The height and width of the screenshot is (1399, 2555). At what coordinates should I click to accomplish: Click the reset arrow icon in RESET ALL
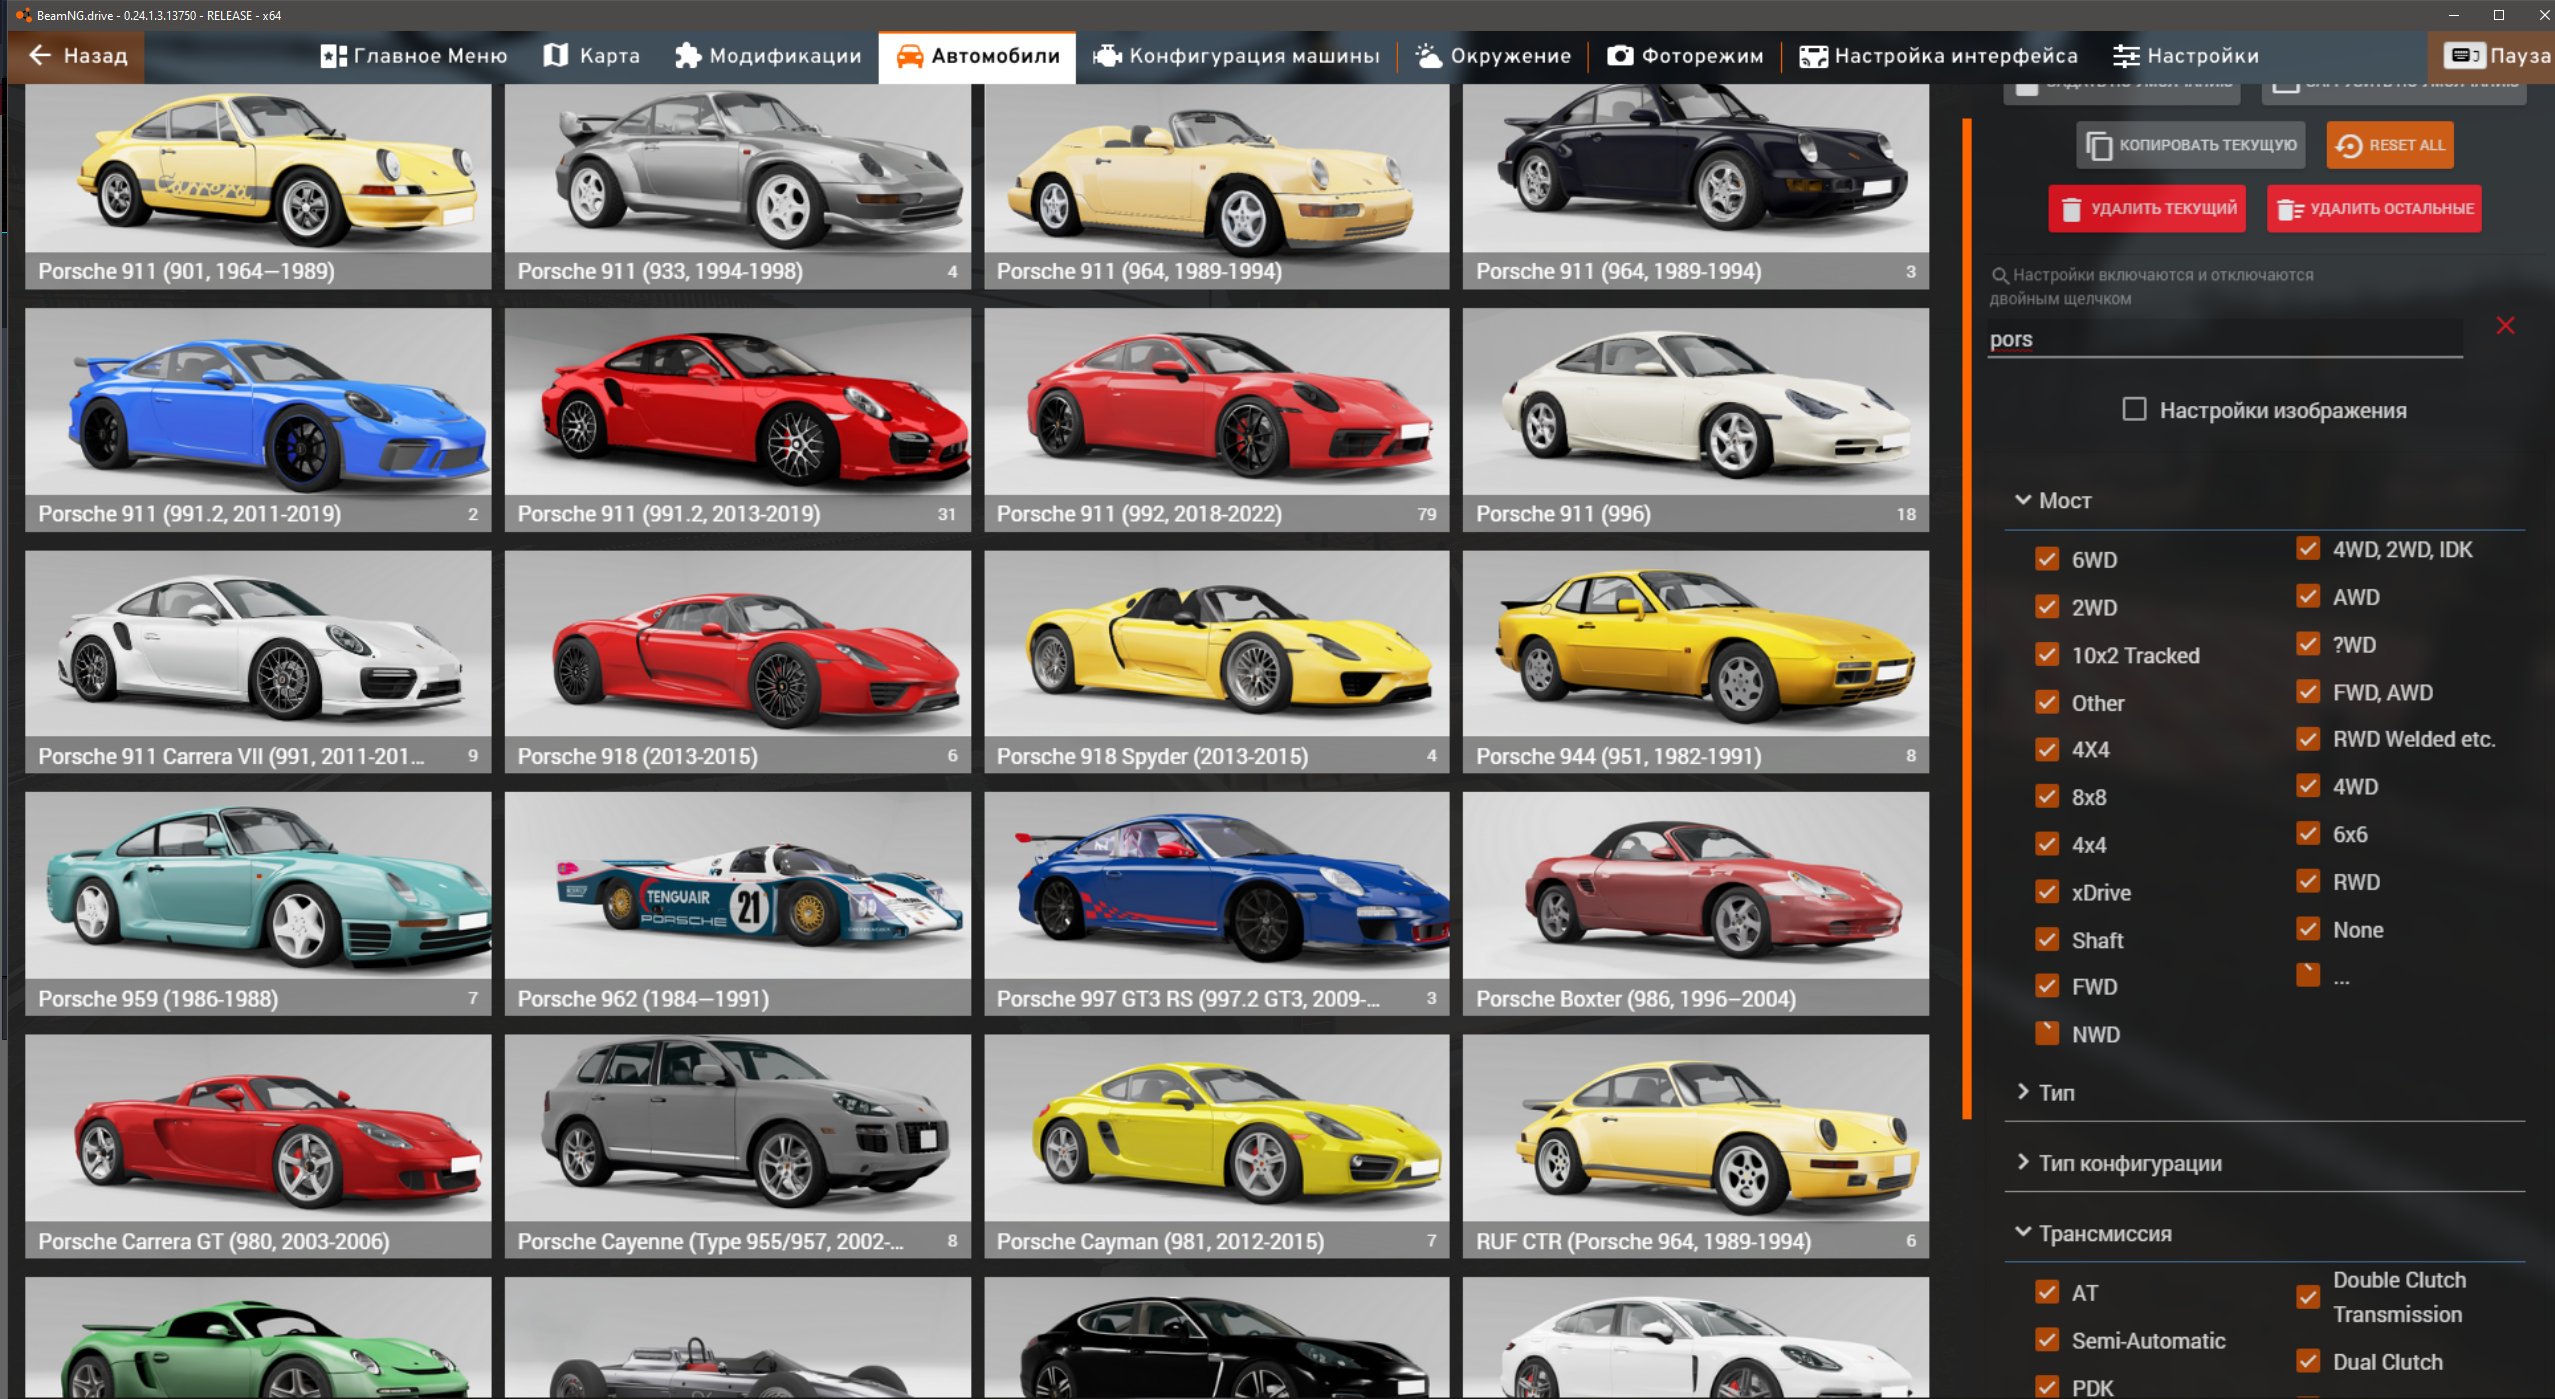point(2348,146)
